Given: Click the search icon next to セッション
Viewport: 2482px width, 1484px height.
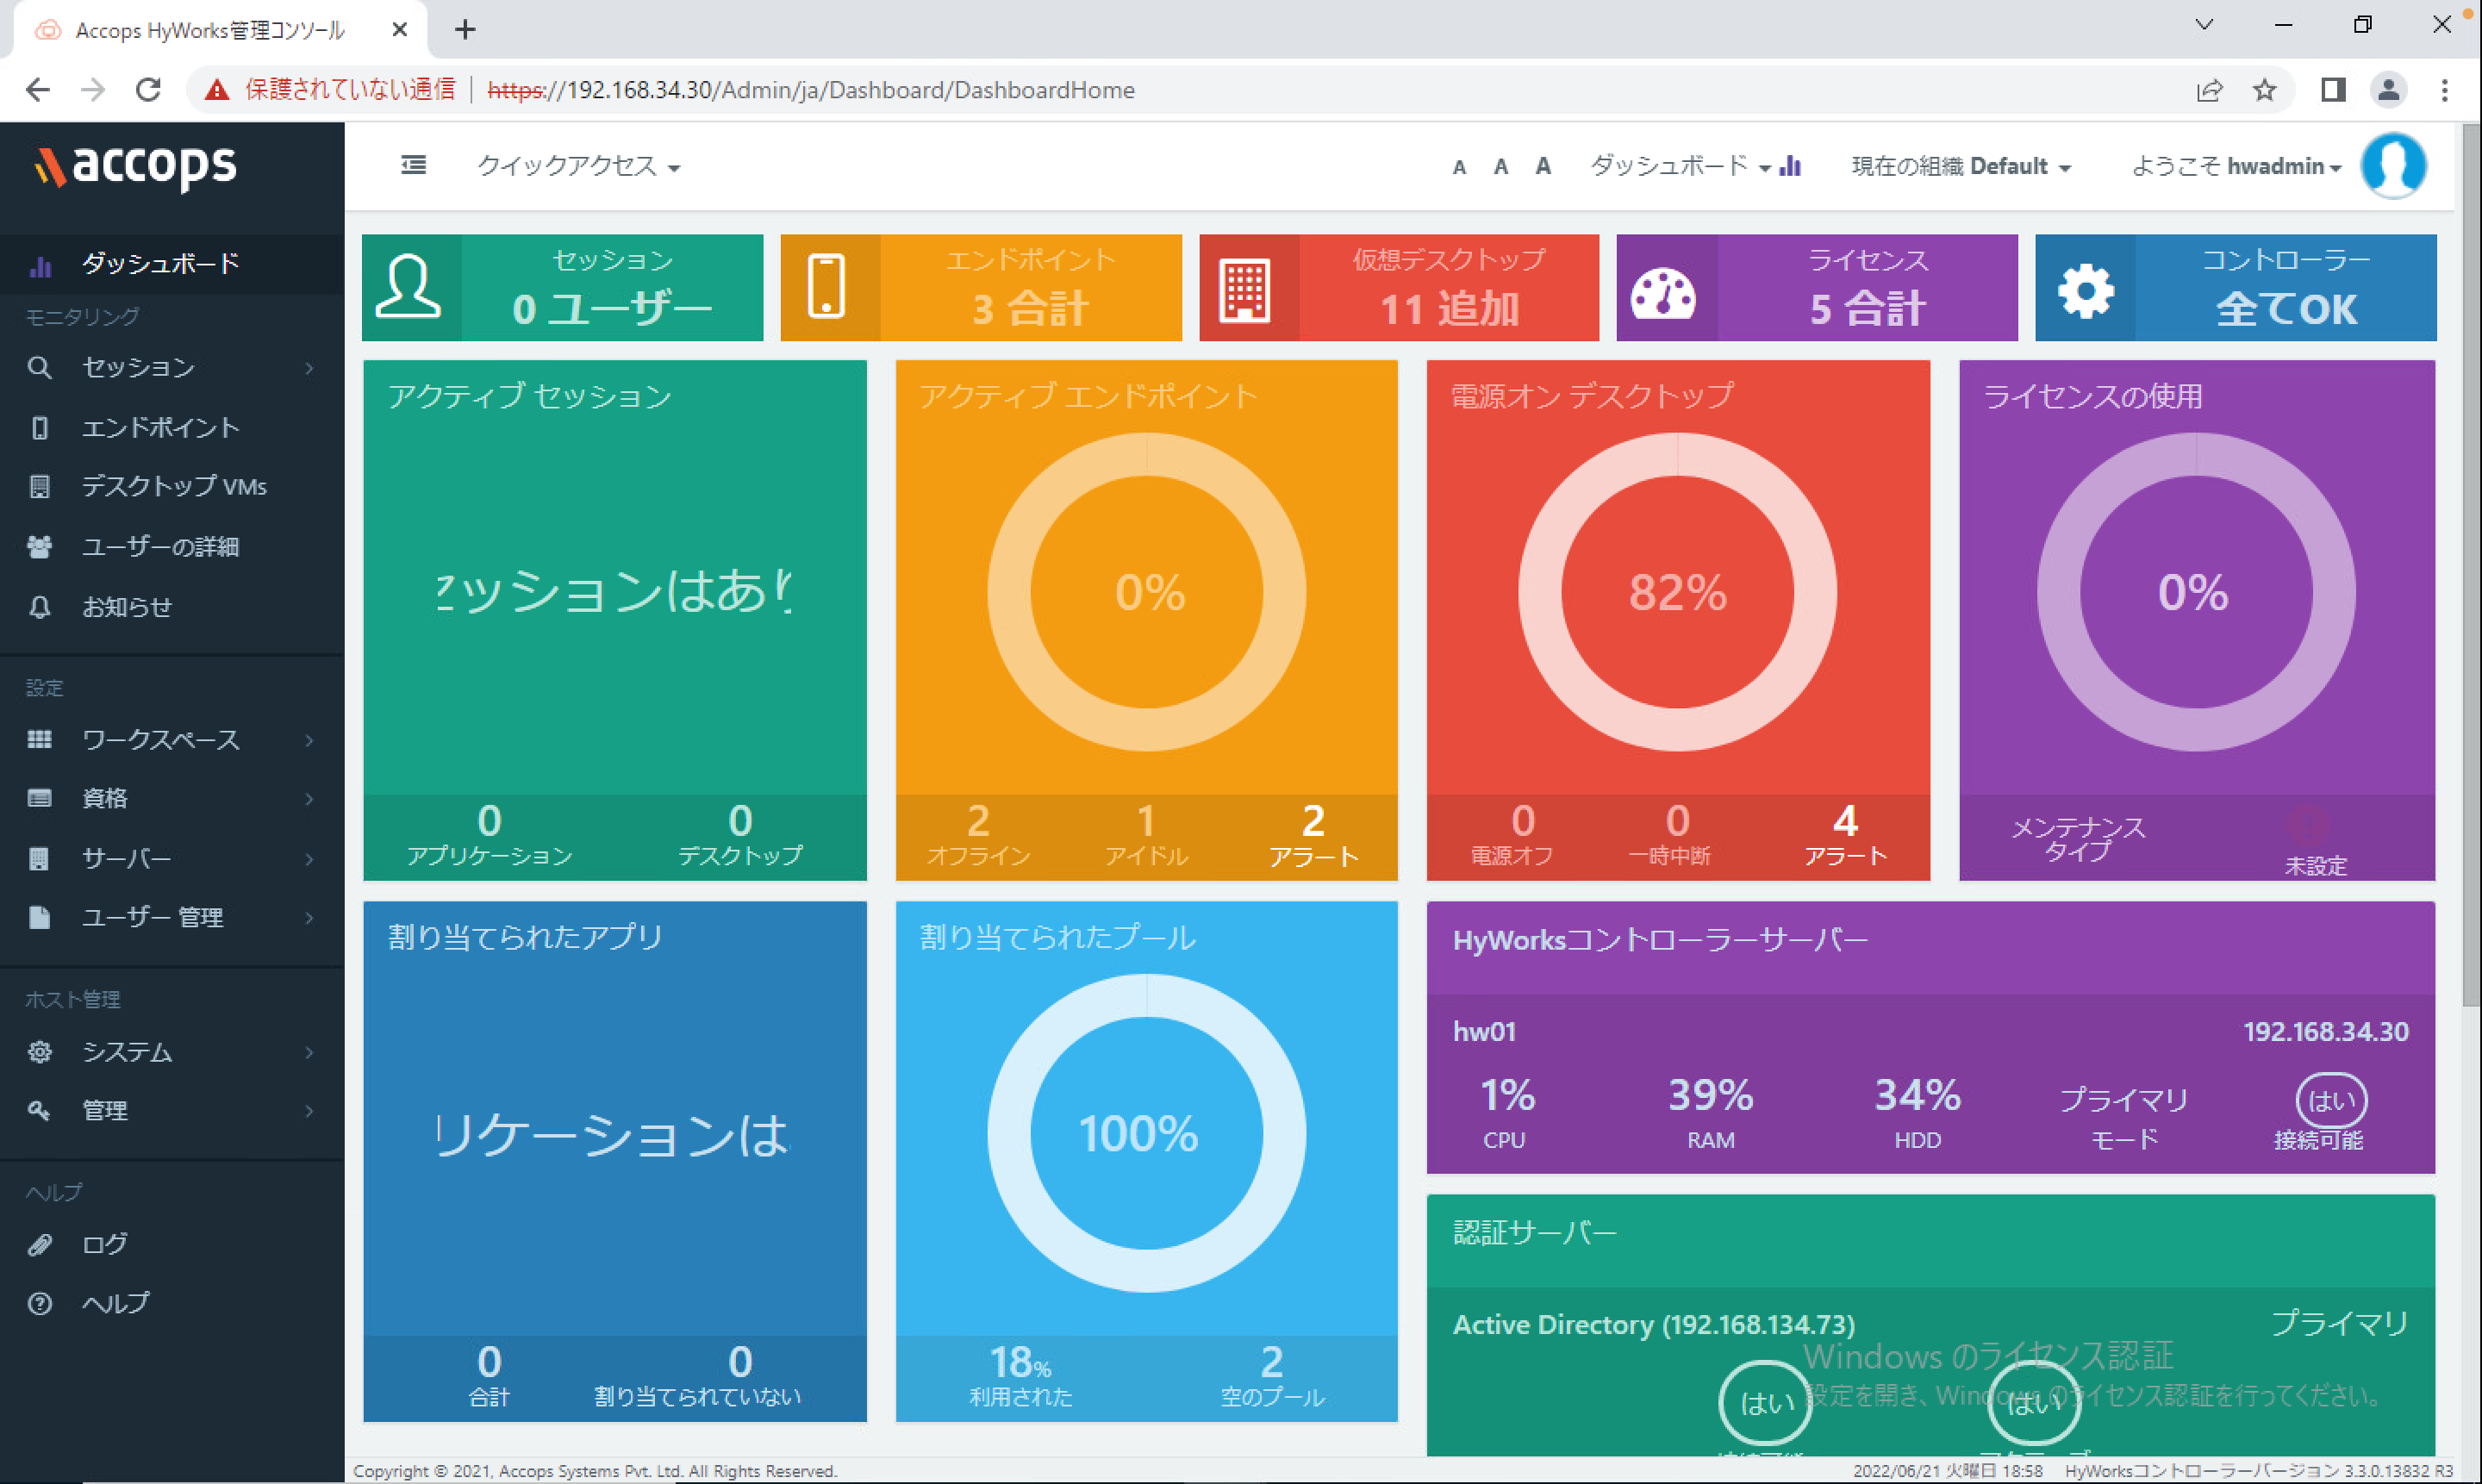Looking at the screenshot, I should coord(39,367).
